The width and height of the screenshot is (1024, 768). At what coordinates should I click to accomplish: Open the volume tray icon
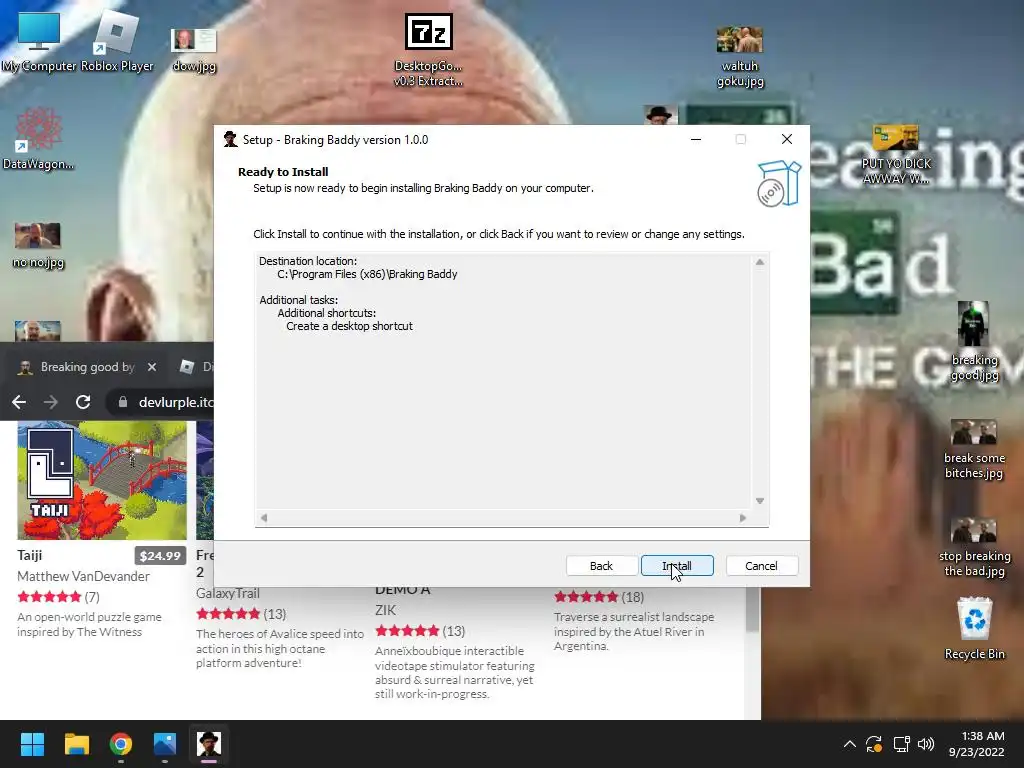(x=926, y=744)
